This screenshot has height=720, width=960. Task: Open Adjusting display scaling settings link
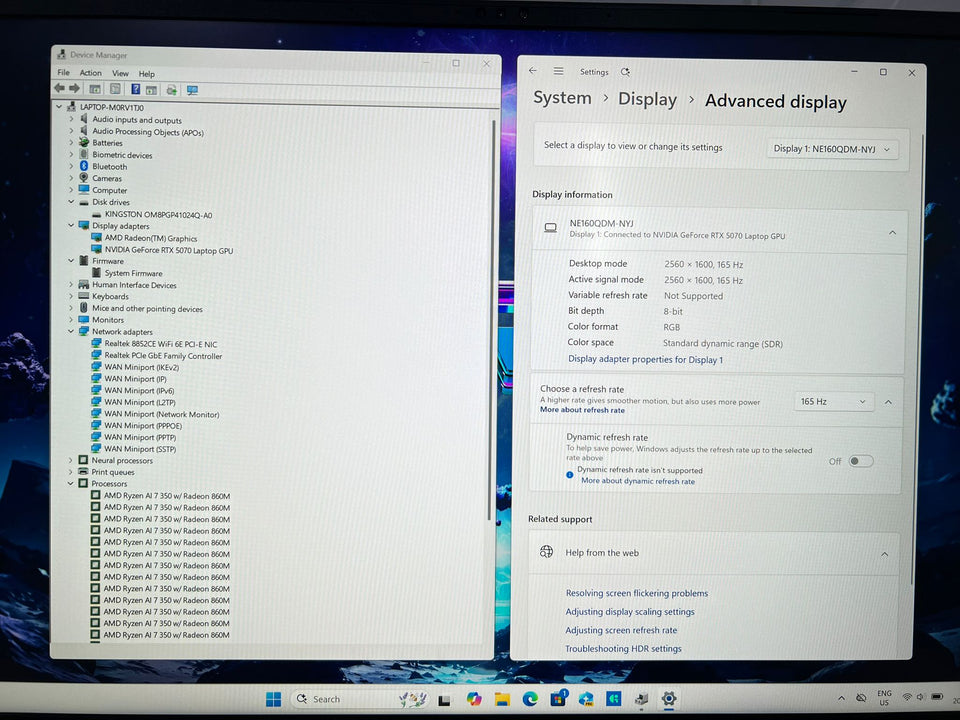630,612
